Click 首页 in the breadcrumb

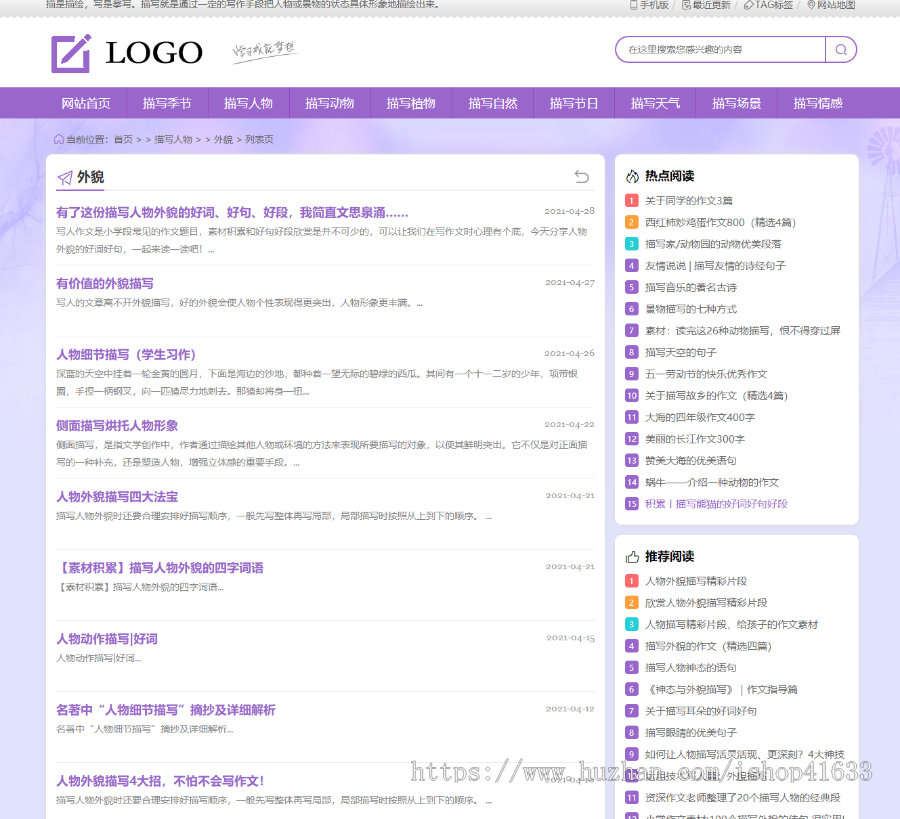click(123, 139)
